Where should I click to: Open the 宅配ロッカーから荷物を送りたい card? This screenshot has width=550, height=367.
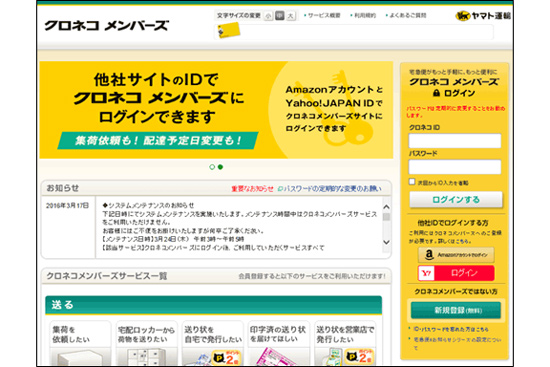coord(146,343)
